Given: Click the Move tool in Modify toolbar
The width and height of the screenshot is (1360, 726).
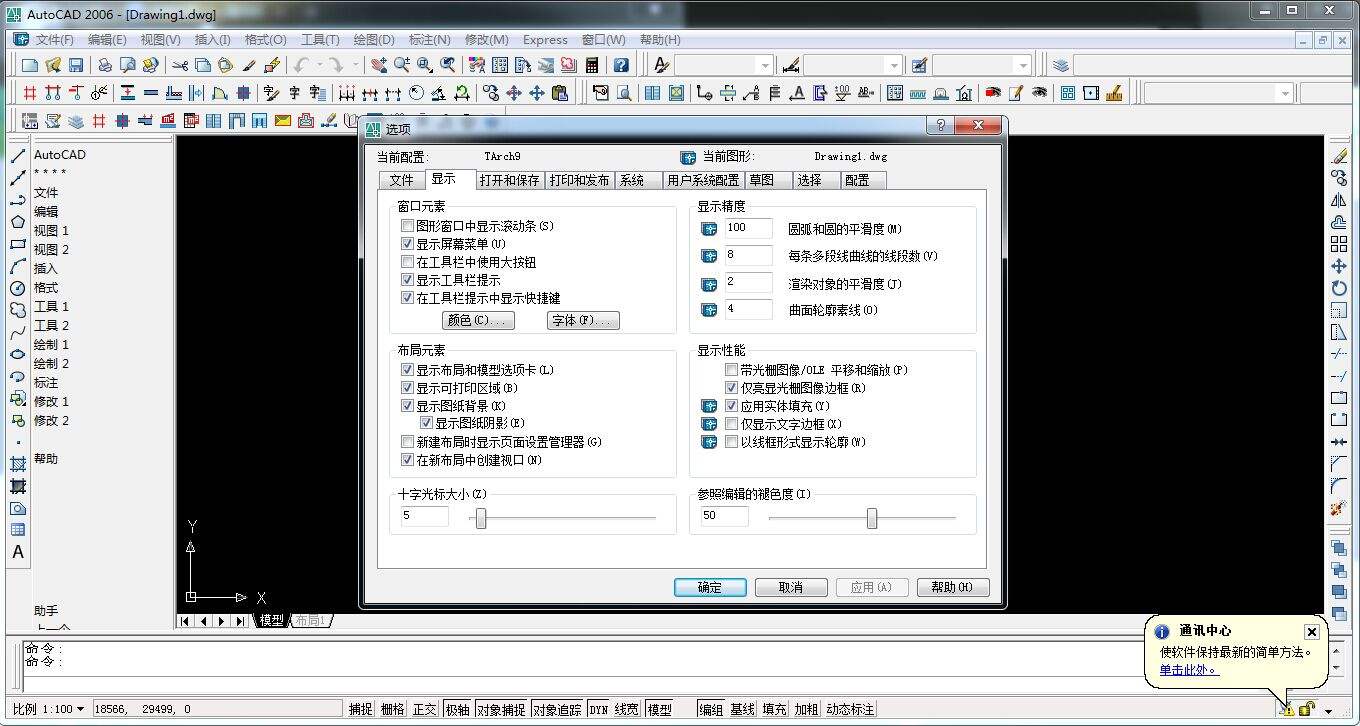Looking at the screenshot, I should pos(1339,266).
